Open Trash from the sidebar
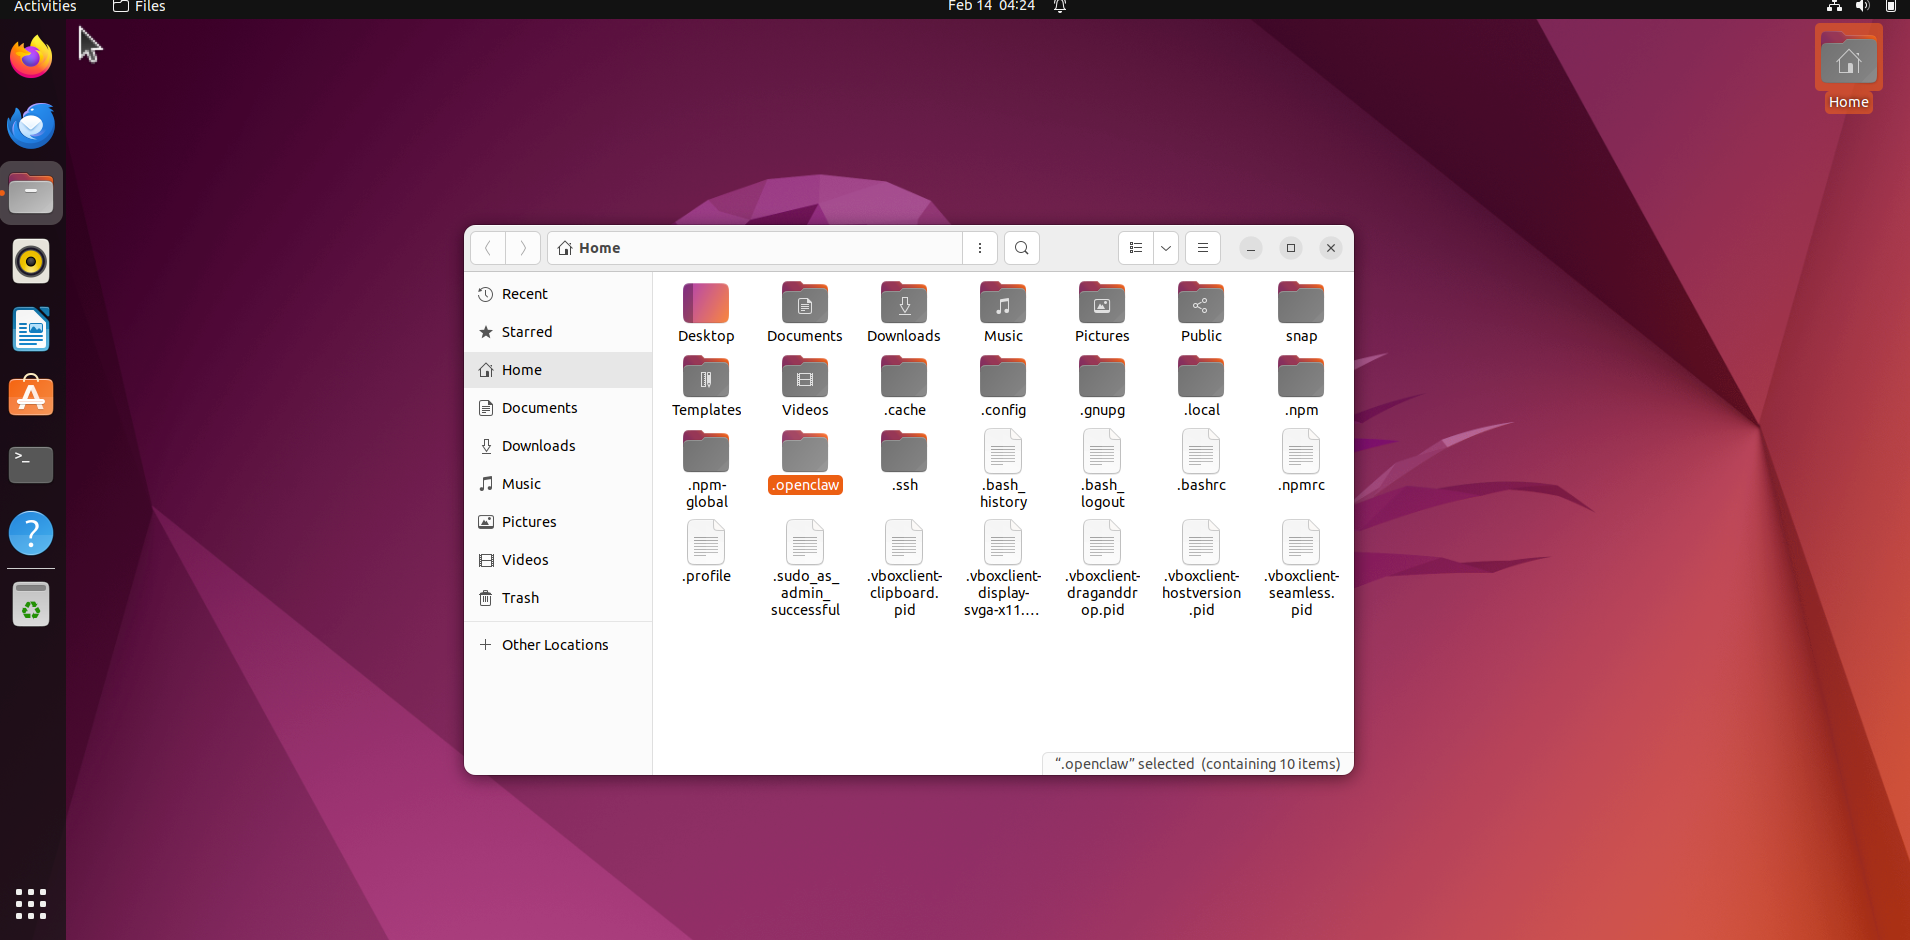1910x940 pixels. (x=520, y=598)
